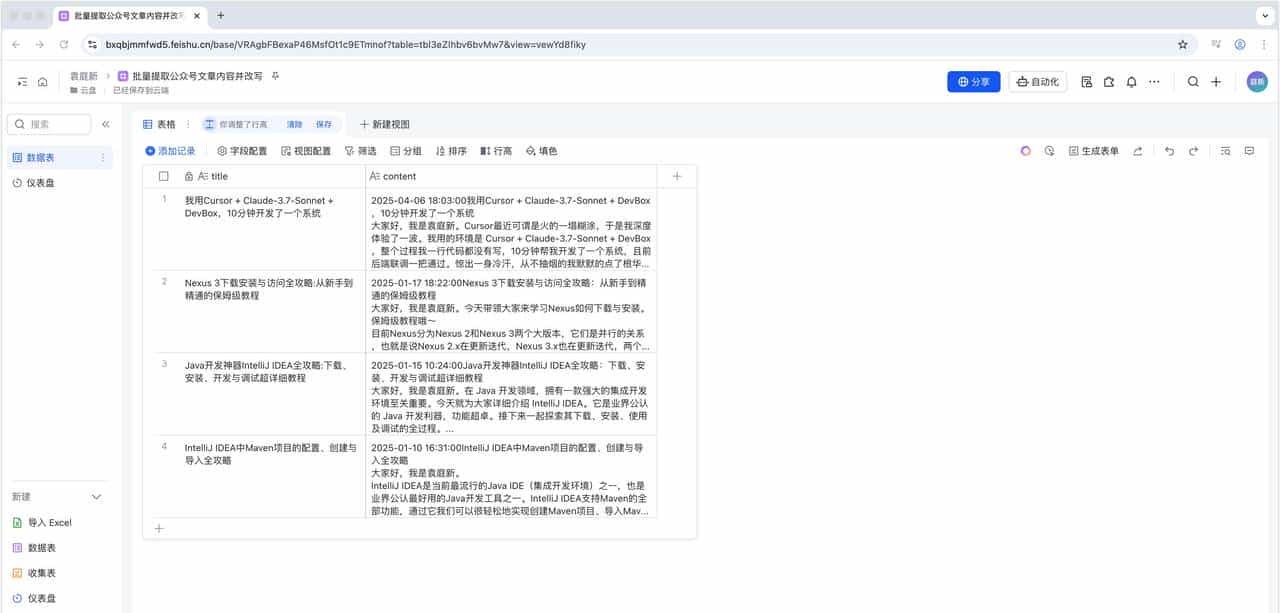
Task: Click the plus to add a new record row
Action: [158, 528]
